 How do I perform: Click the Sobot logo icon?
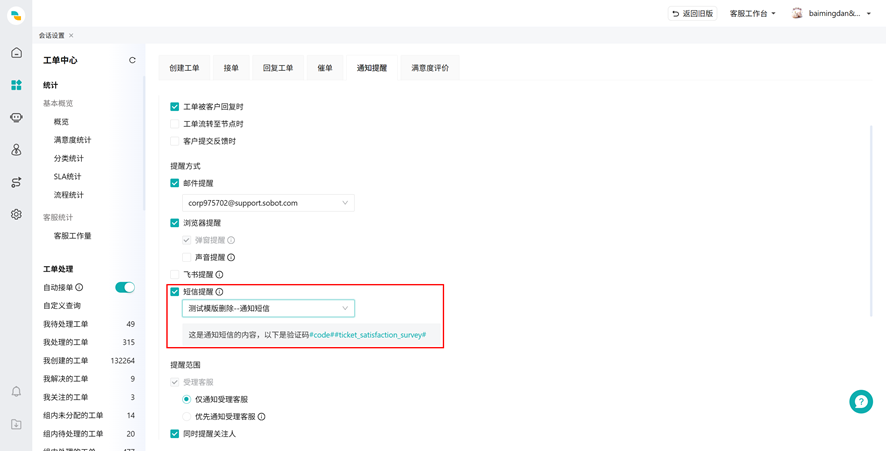pyautogui.click(x=16, y=15)
